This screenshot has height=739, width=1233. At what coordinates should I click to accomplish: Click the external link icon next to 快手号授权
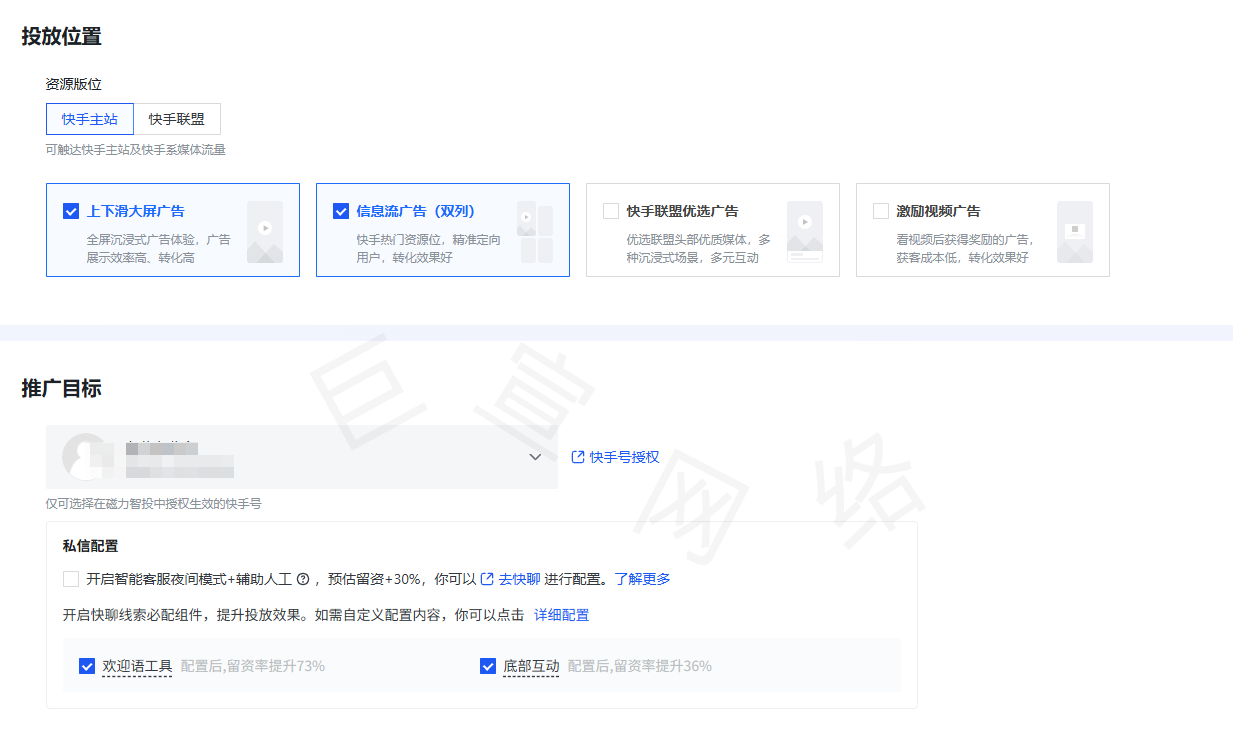tap(577, 456)
